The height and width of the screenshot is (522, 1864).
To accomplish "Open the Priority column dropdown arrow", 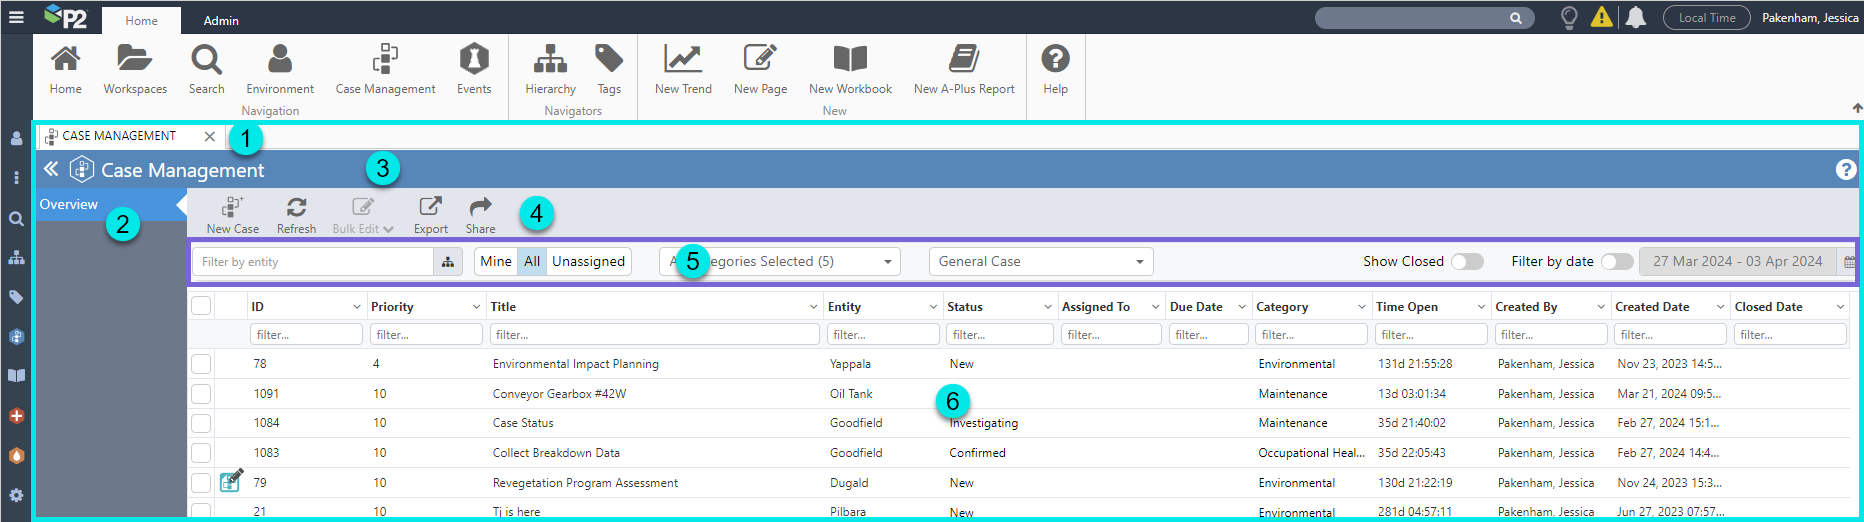I will pos(476,307).
